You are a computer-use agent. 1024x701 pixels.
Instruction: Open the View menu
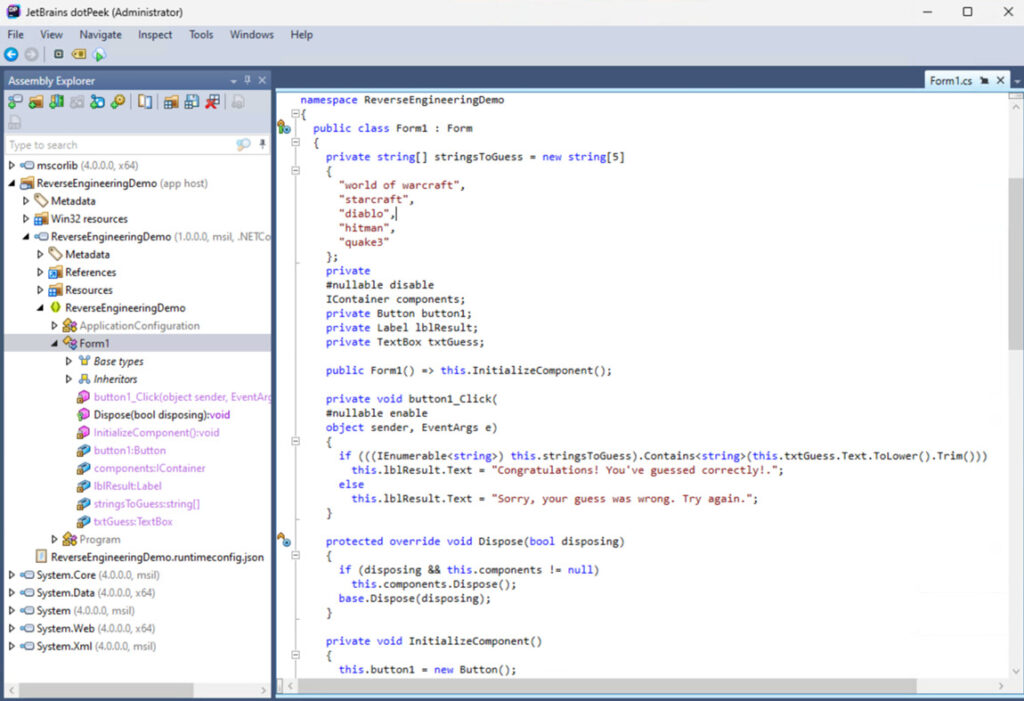[x=52, y=35]
